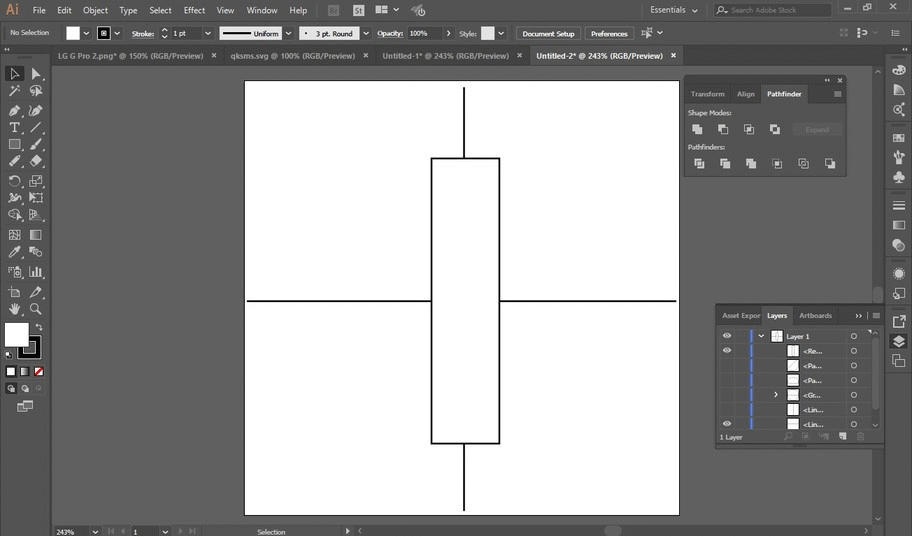Open the Effect menu
The height and width of the screenshot is (537, 912).
[x=194, y=10]
